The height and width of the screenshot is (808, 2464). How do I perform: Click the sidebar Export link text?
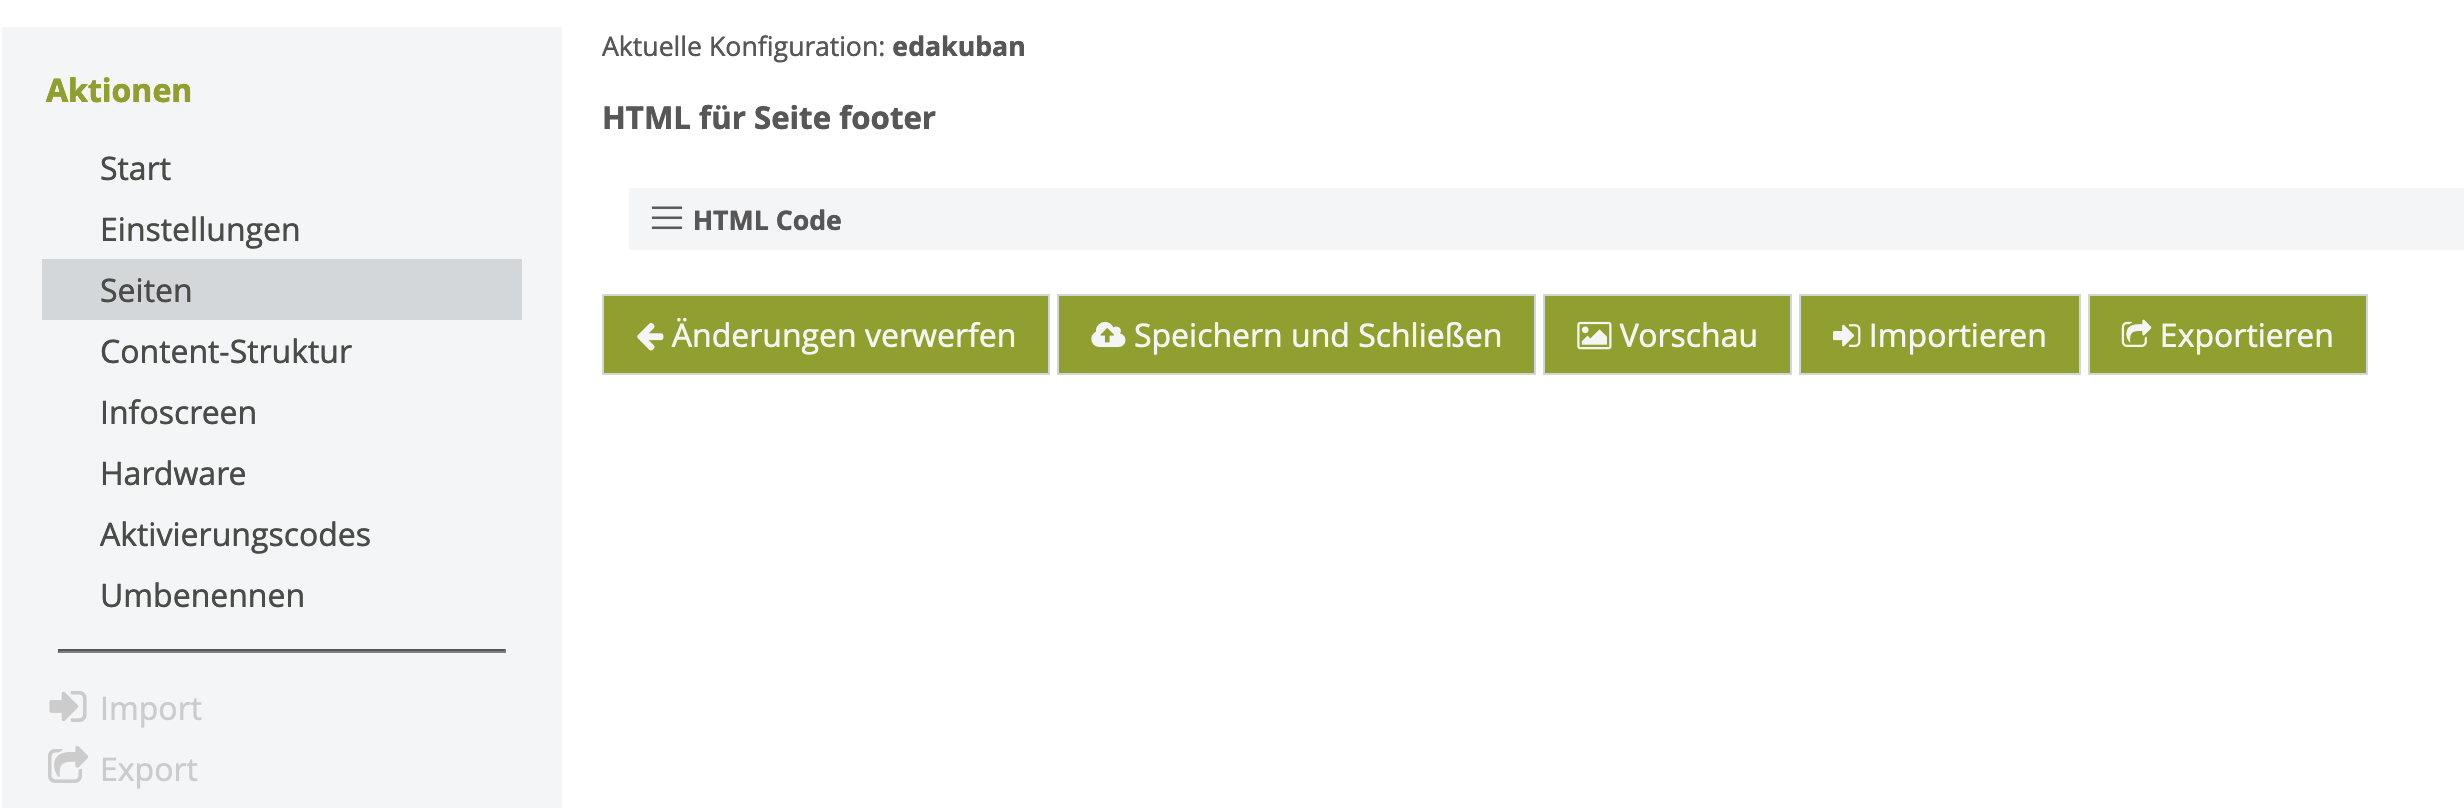point(149,769)
